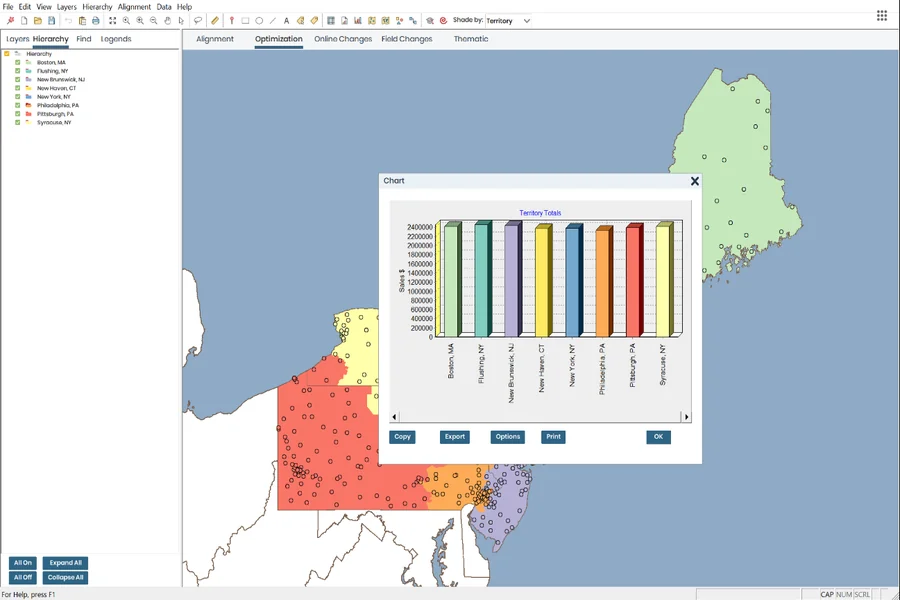
Task: Activate the Pan hand tool
Action: (167, 18)
